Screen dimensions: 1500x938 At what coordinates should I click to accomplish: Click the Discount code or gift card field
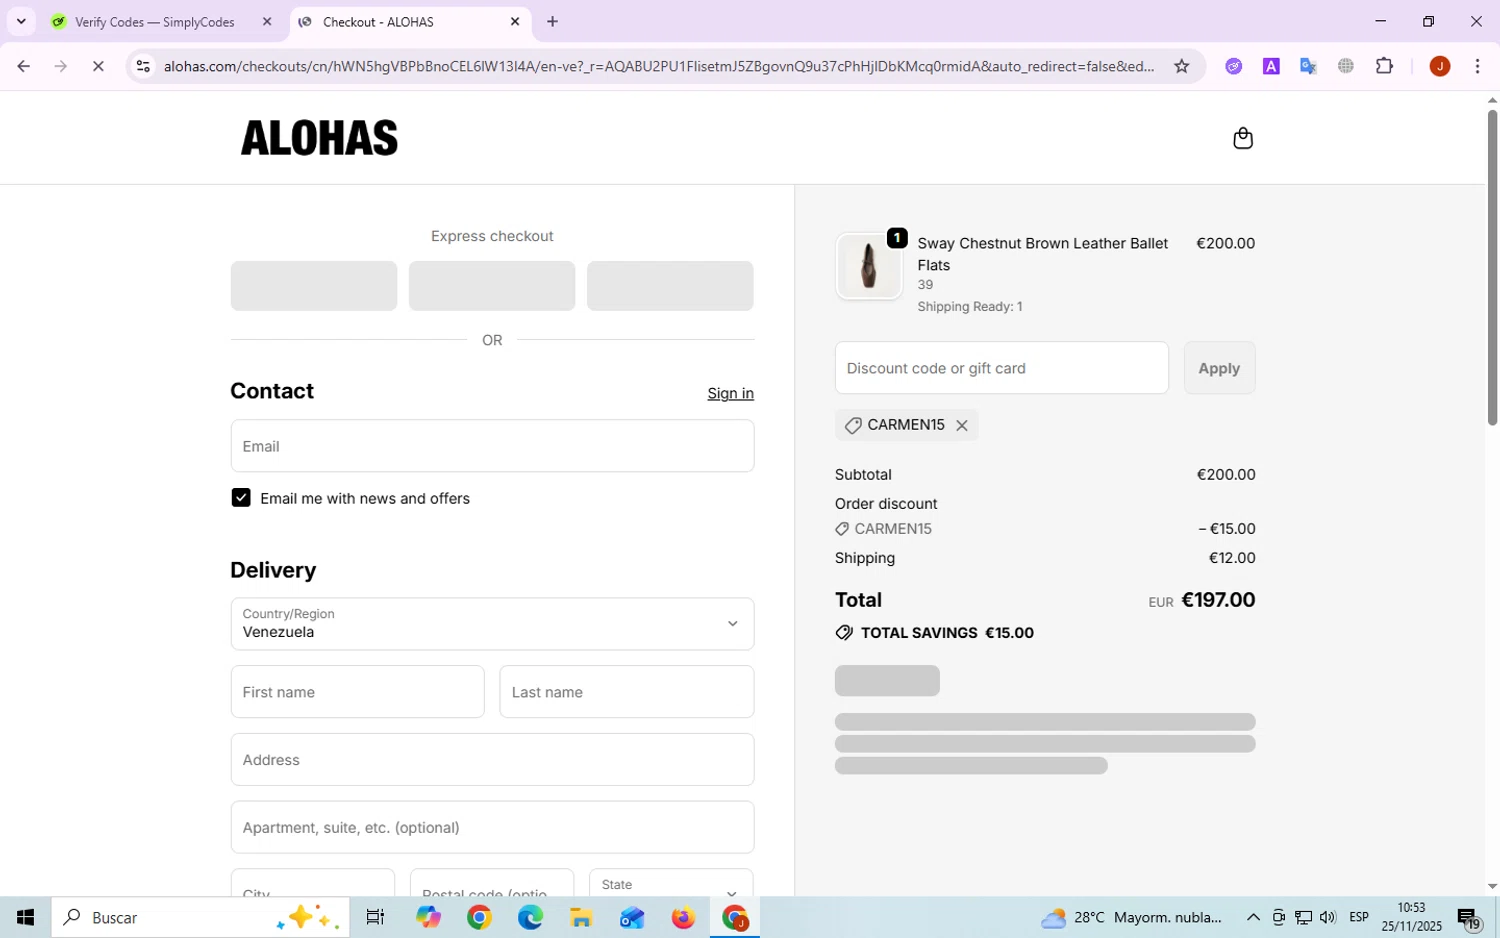pyautogui.click(x=1001, y=368)
